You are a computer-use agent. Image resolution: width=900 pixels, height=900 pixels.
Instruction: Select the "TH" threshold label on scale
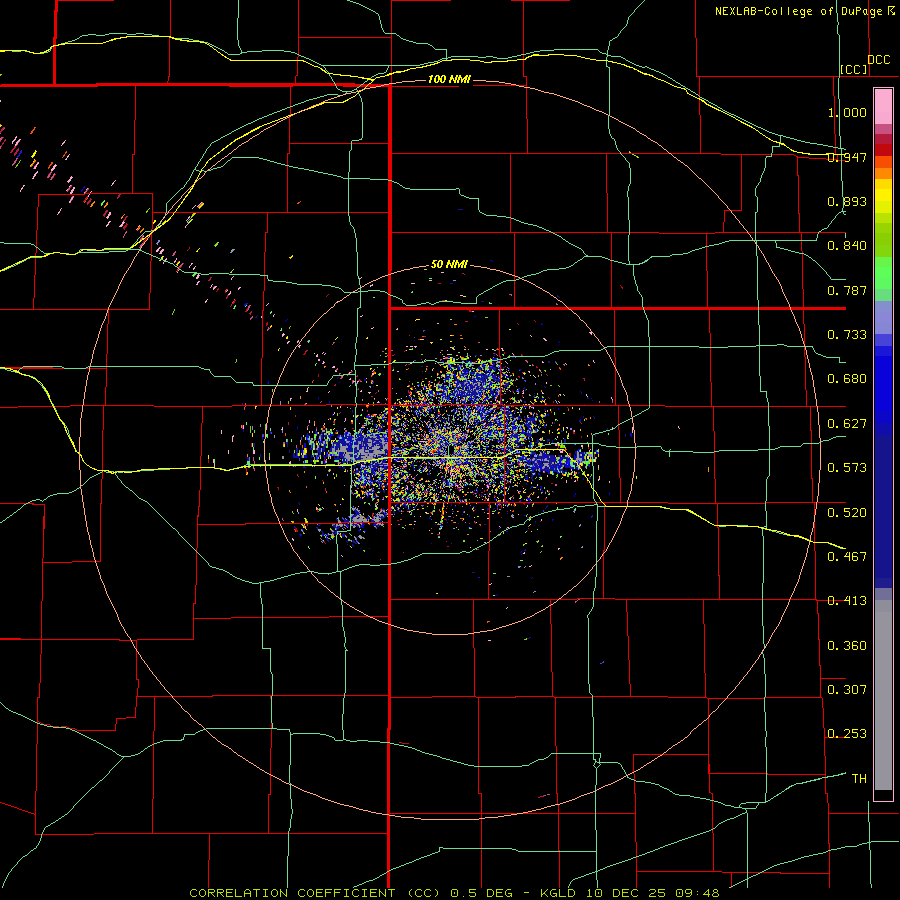859,778
